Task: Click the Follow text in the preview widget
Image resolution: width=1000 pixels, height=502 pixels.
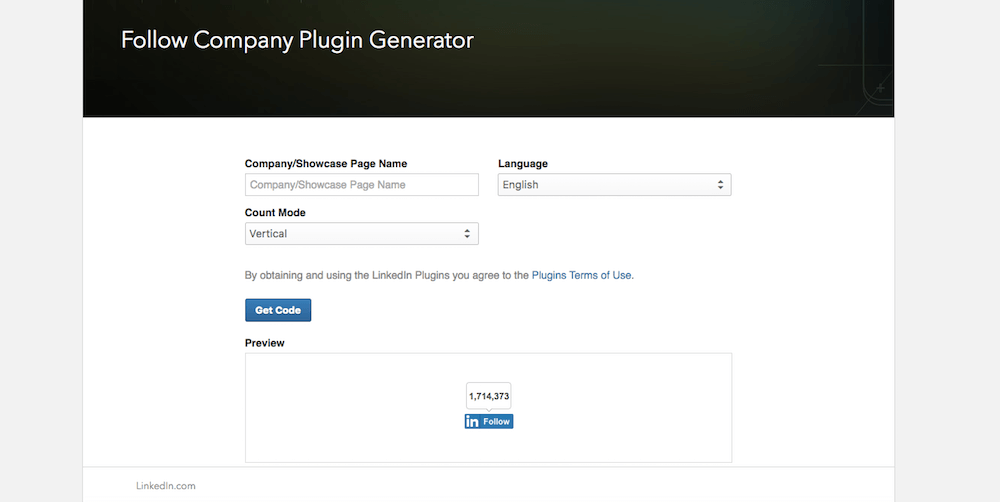Action: pos(497,422)
